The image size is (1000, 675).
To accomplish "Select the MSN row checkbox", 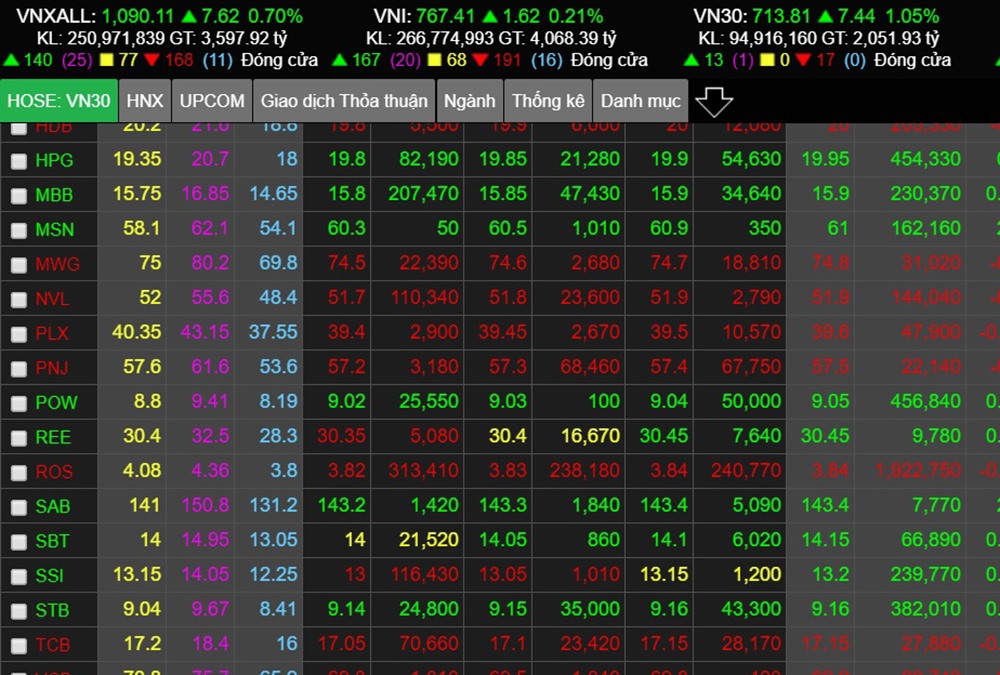I will point(19,230).
